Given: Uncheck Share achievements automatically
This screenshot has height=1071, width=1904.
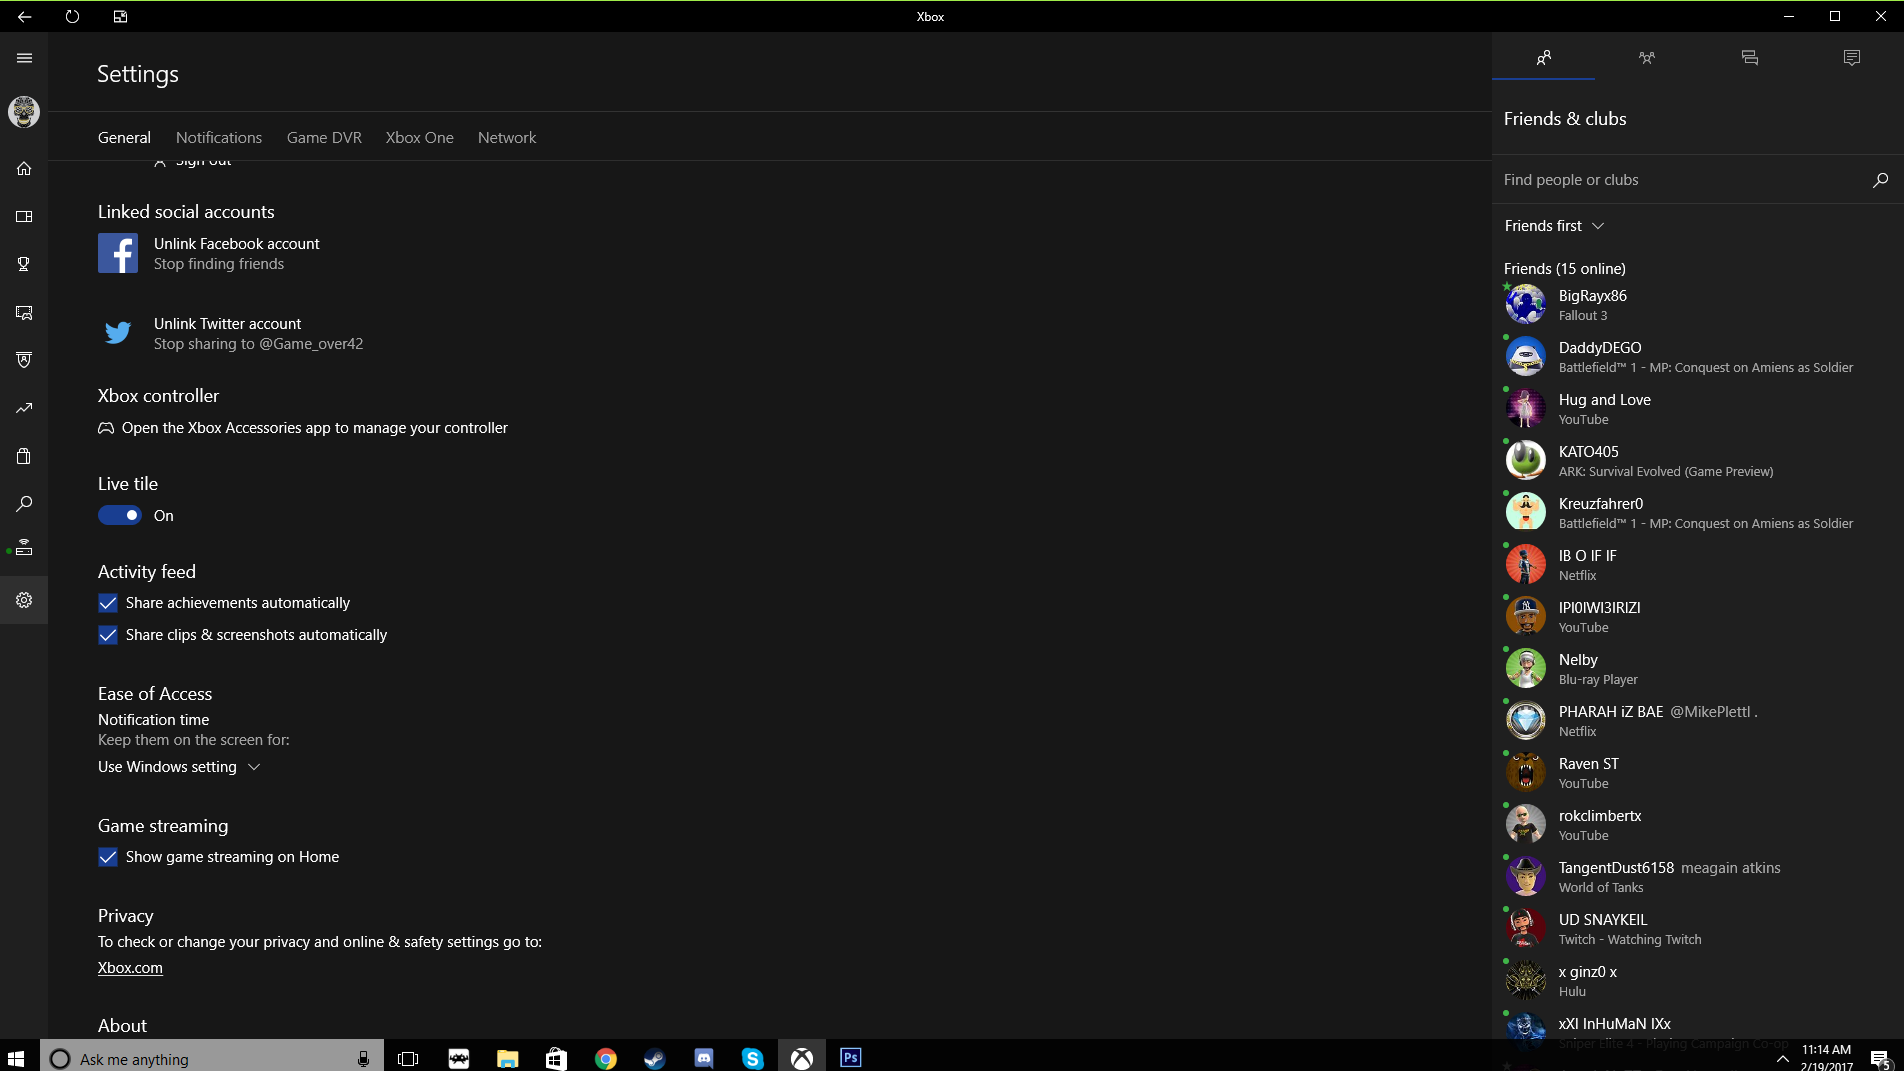Looking at the screenshot, I should 108,603.
